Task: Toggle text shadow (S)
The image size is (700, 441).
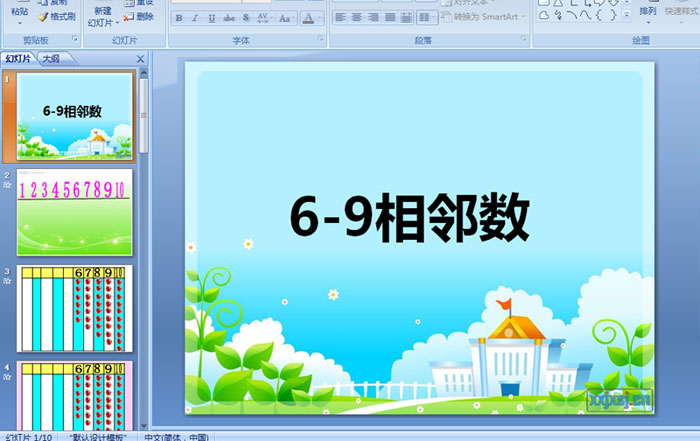Action: click(x=246, y=18)
